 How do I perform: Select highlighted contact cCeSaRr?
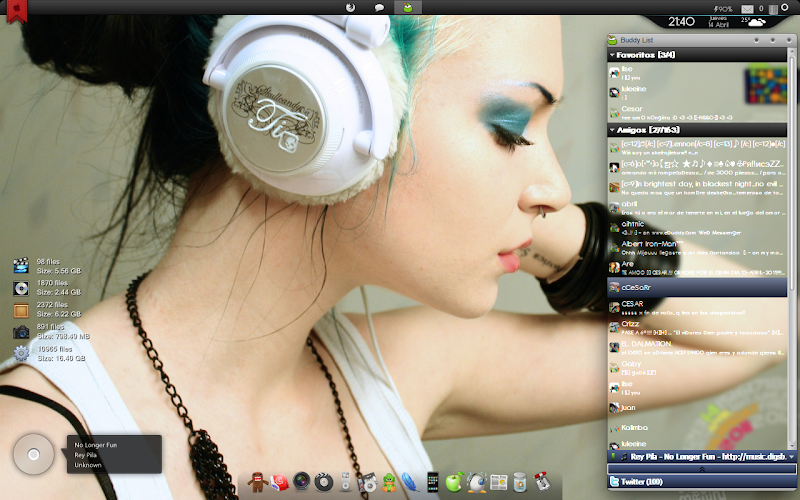[697, 287]
